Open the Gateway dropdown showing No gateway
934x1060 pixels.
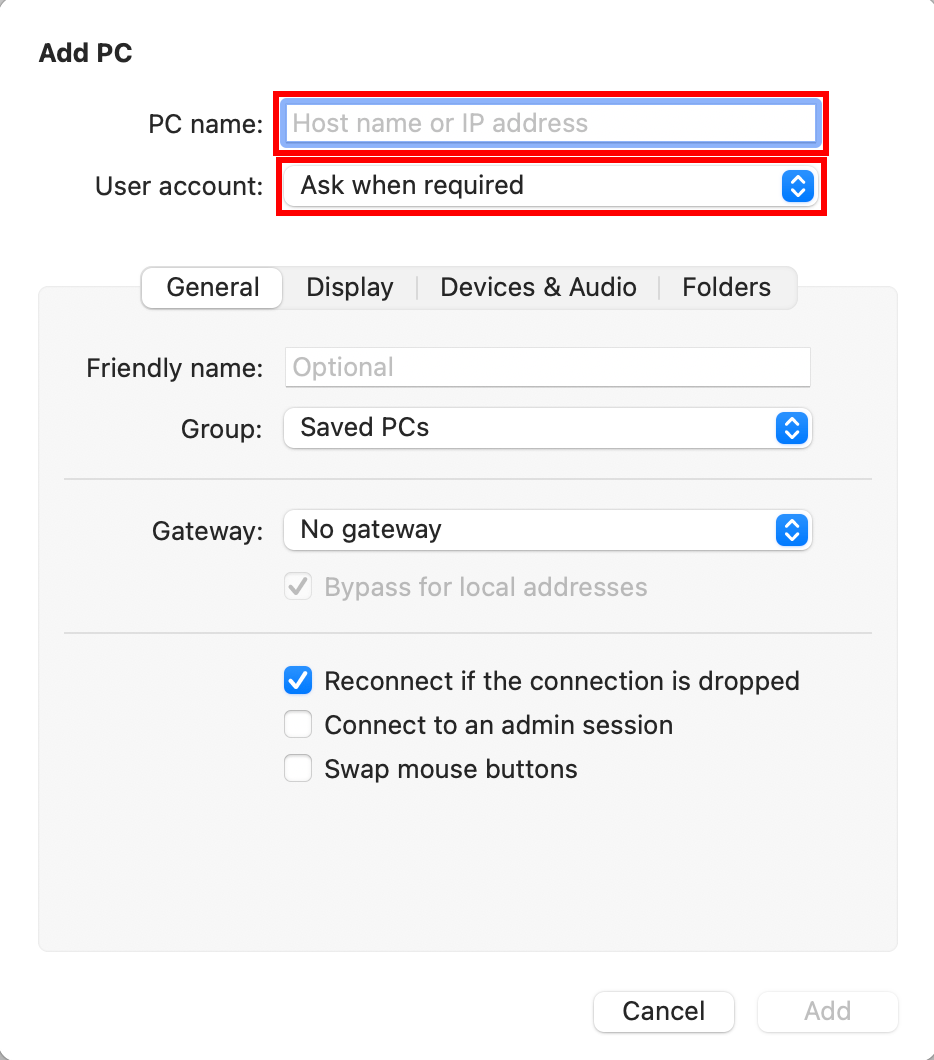(x=547, y=530)
